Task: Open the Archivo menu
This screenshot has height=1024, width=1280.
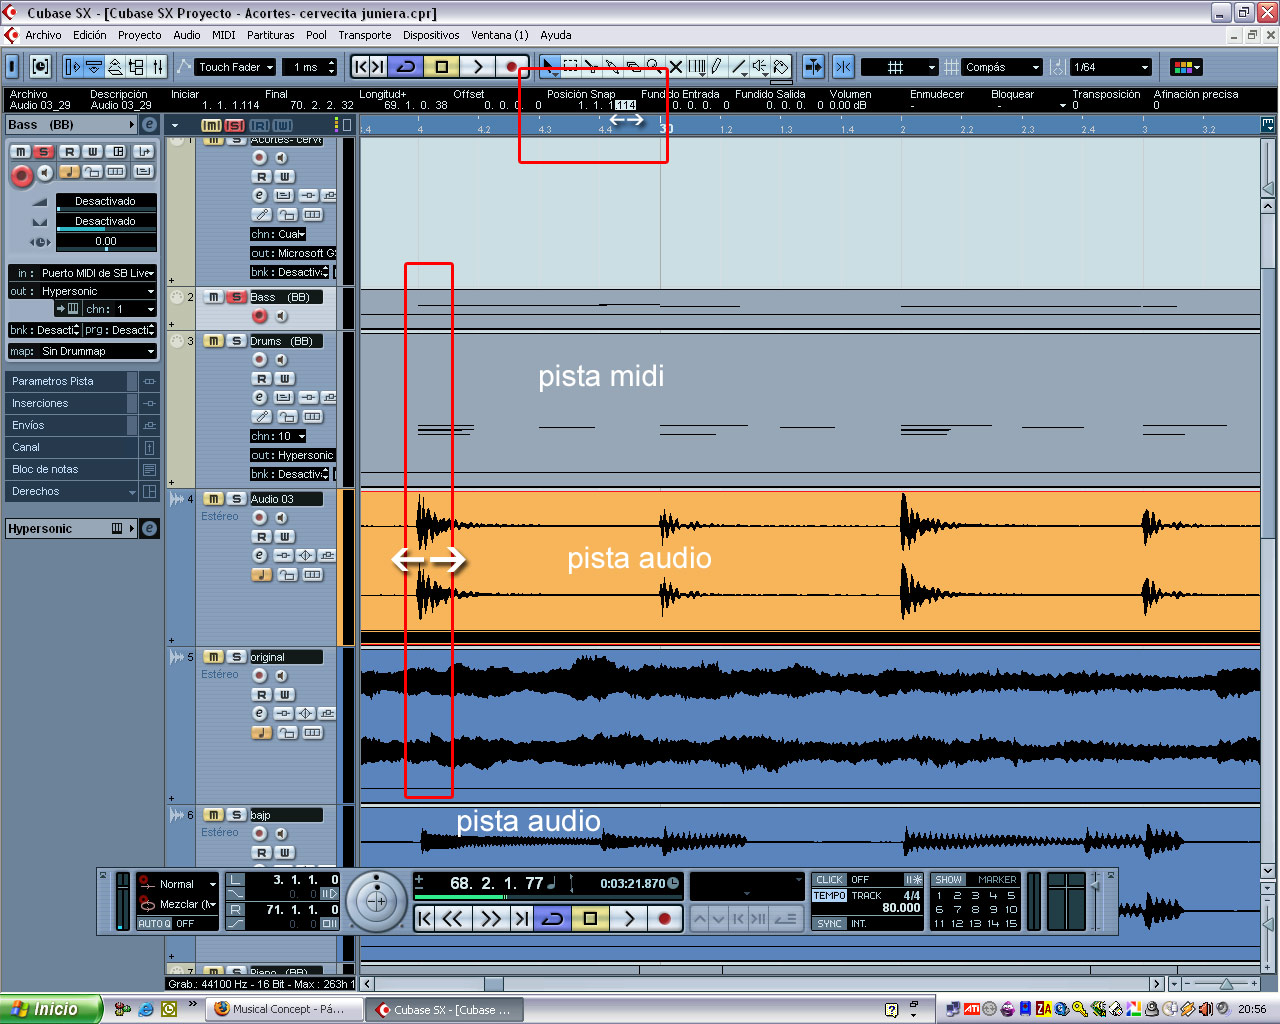Action: click(43, 35)
